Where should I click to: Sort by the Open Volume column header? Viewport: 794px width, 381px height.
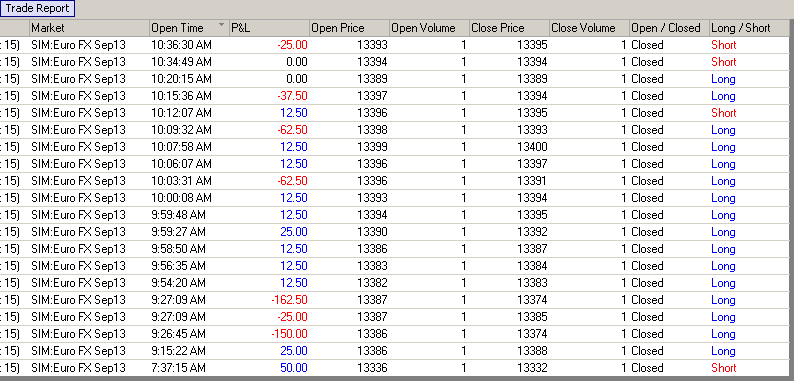click(429, 28)
